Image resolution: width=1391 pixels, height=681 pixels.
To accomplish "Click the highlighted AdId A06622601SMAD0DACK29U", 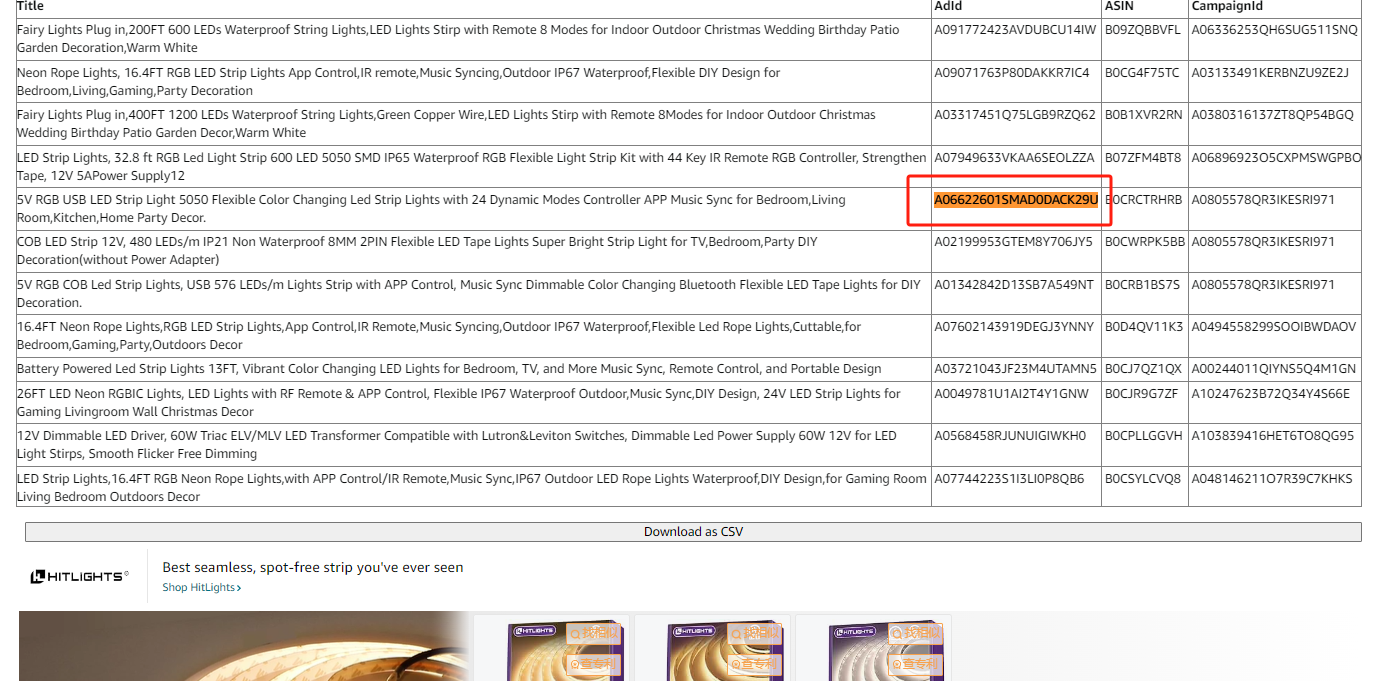I will [1015, 200].
